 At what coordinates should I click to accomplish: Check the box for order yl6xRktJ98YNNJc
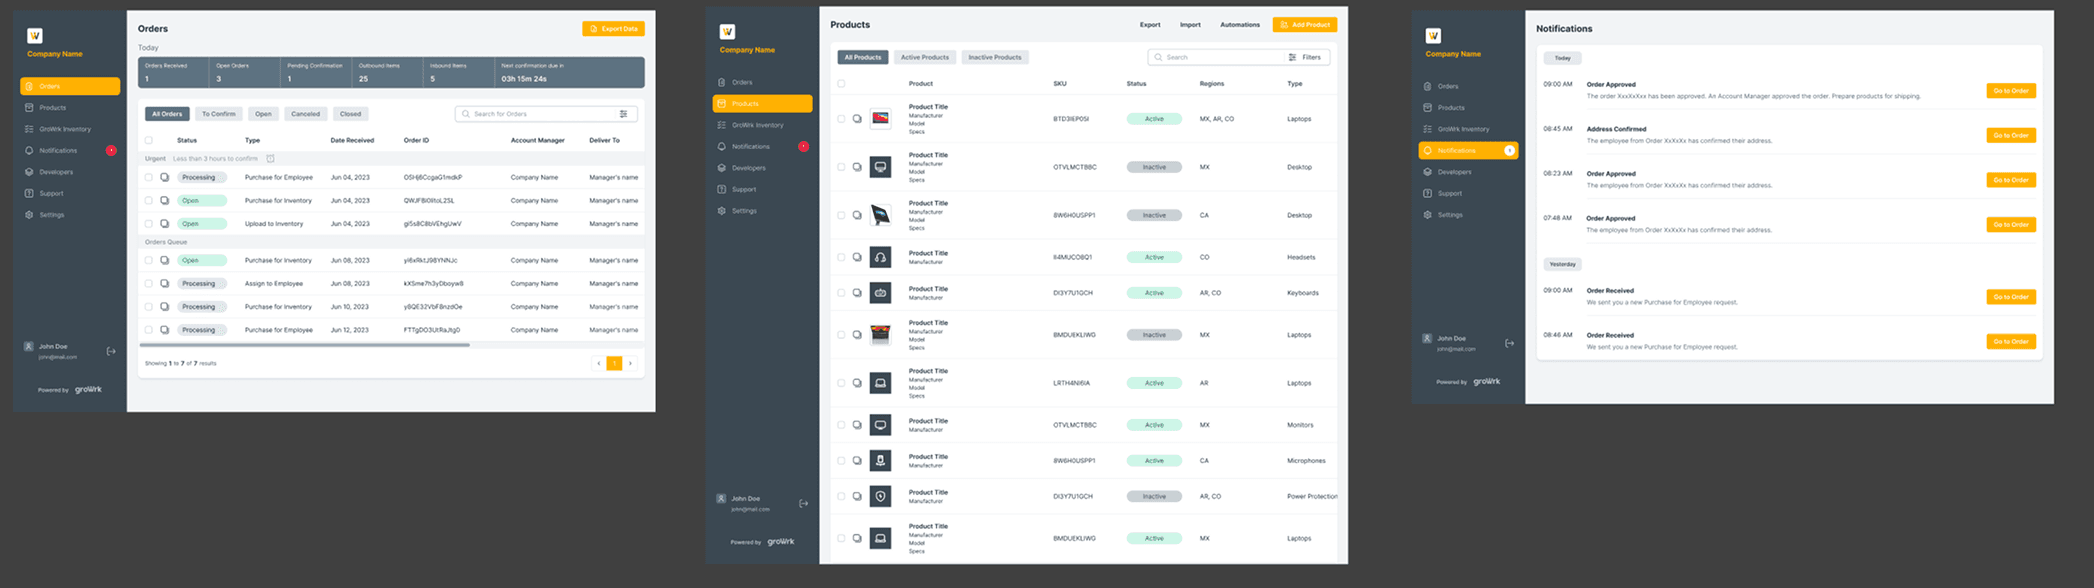pyautogui.click(x=149, y=260)
